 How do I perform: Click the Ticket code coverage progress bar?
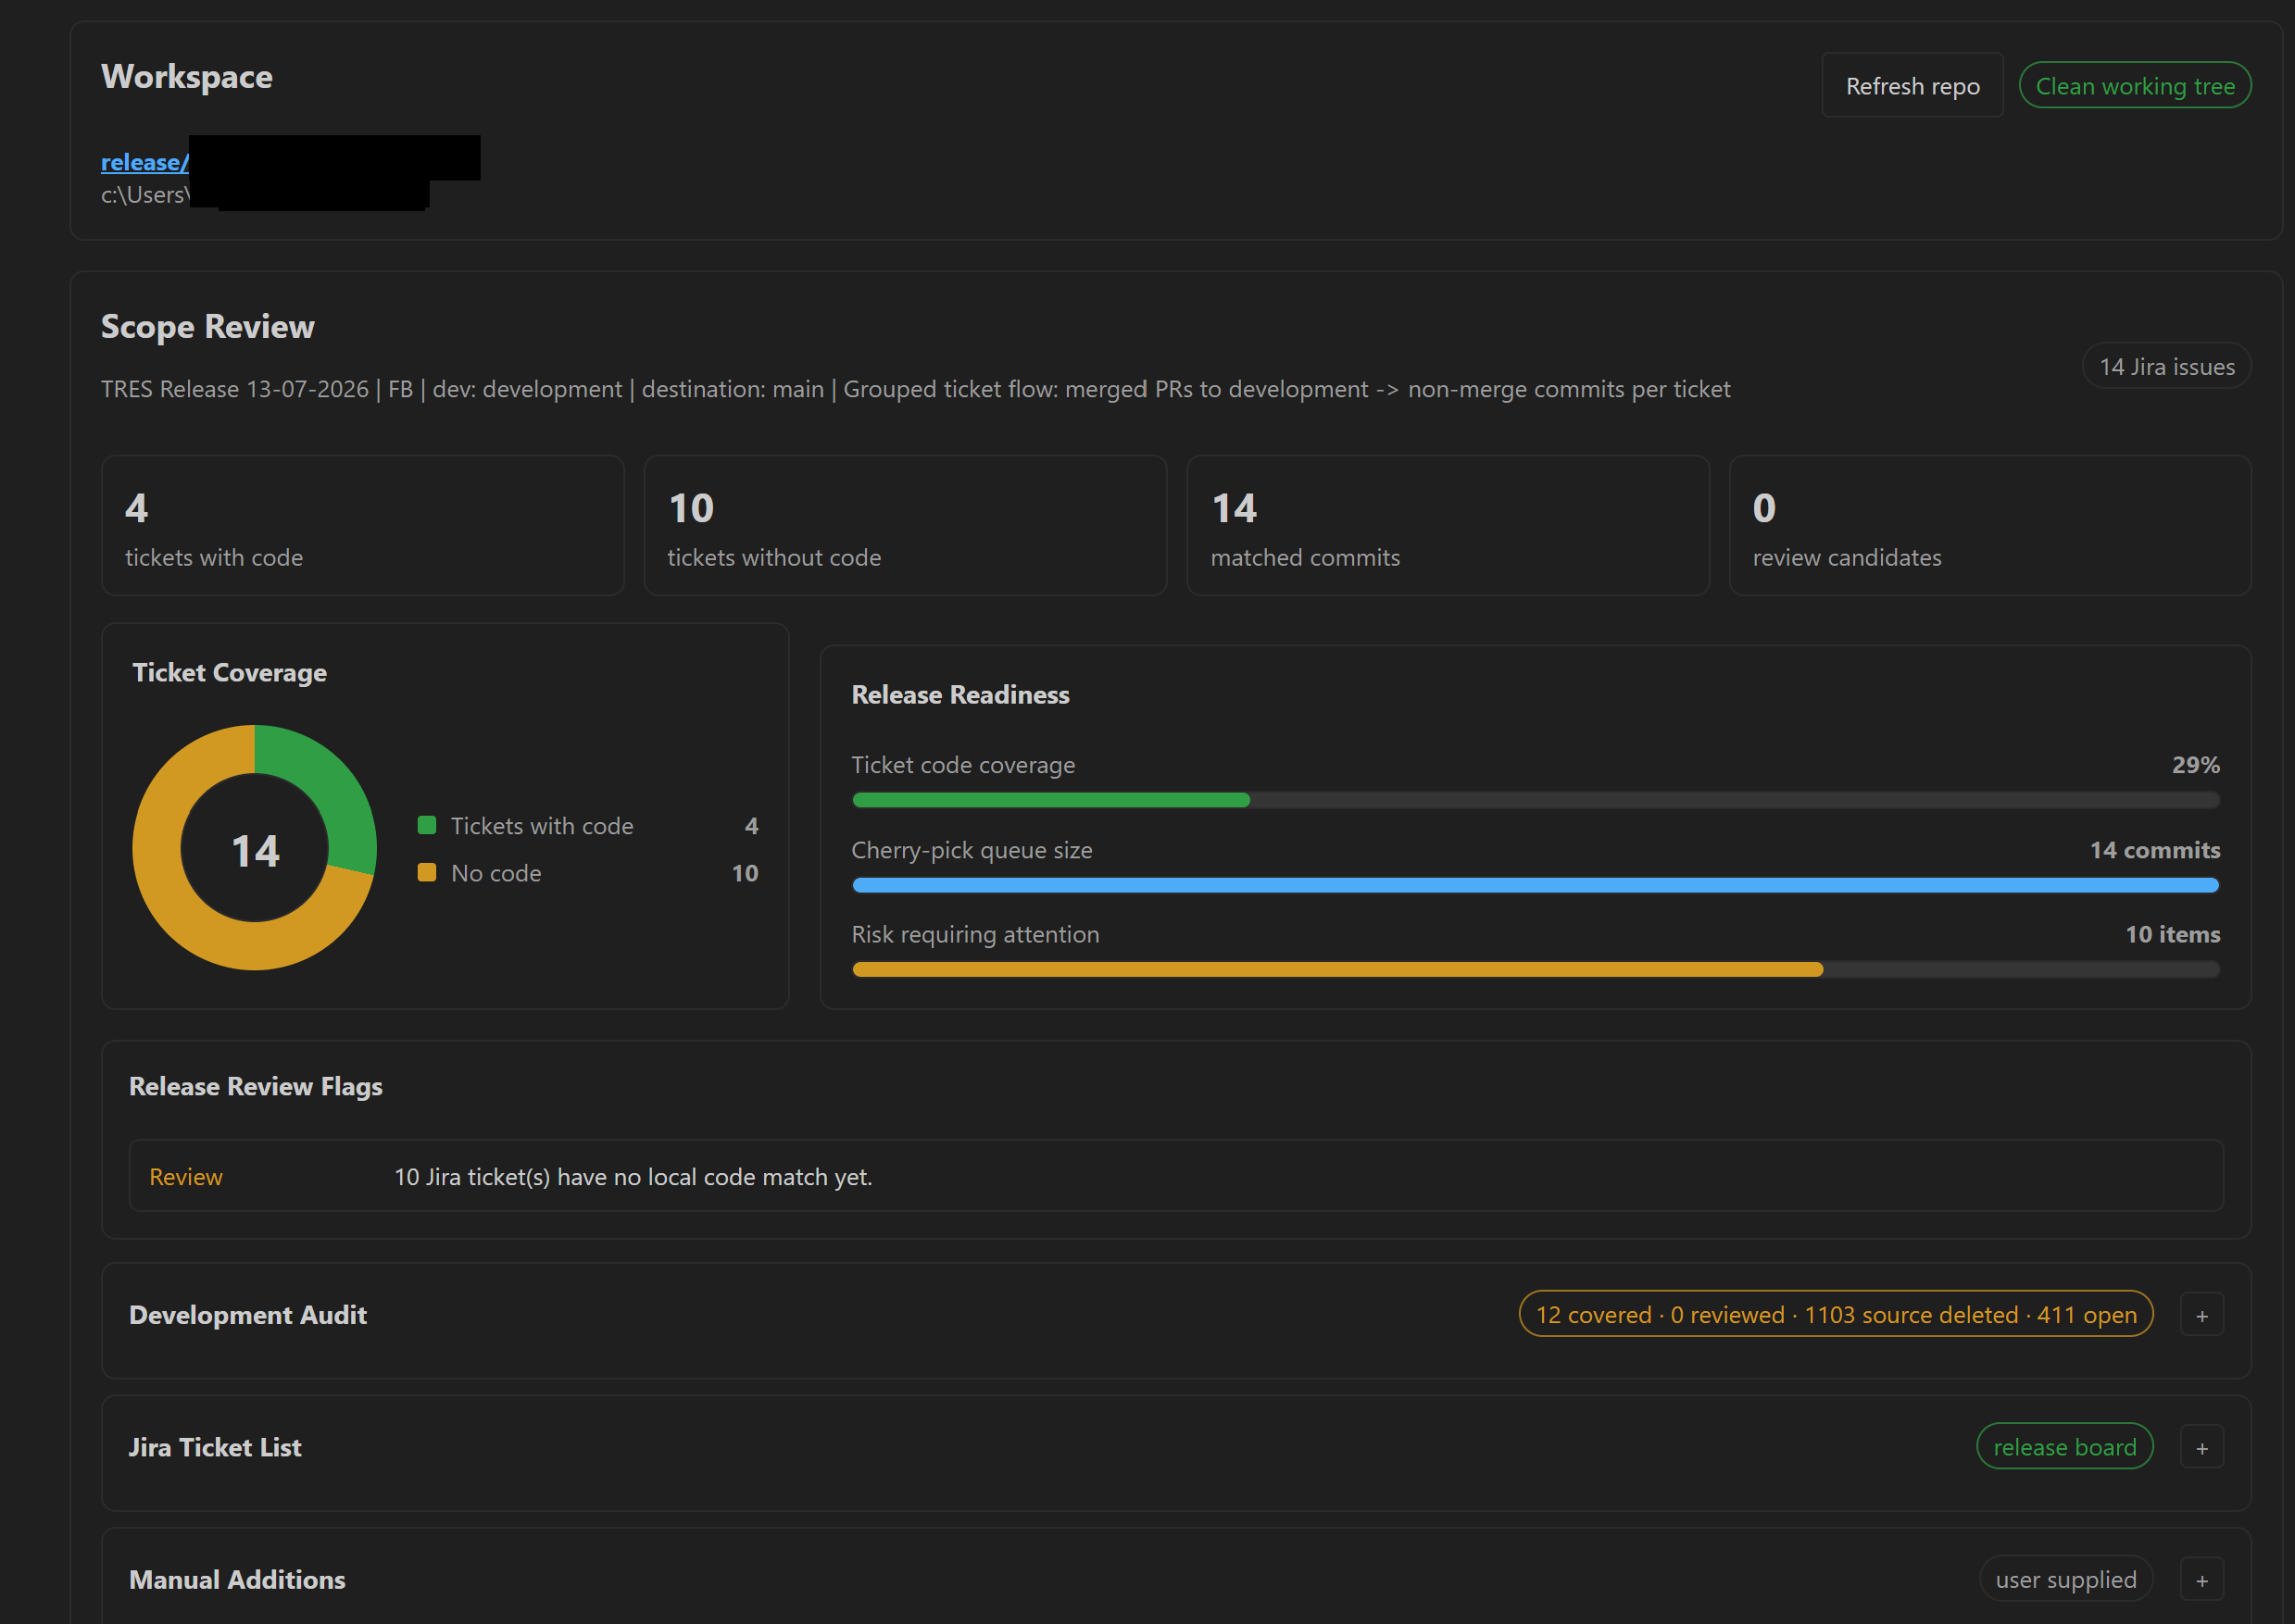(1535, 800)
